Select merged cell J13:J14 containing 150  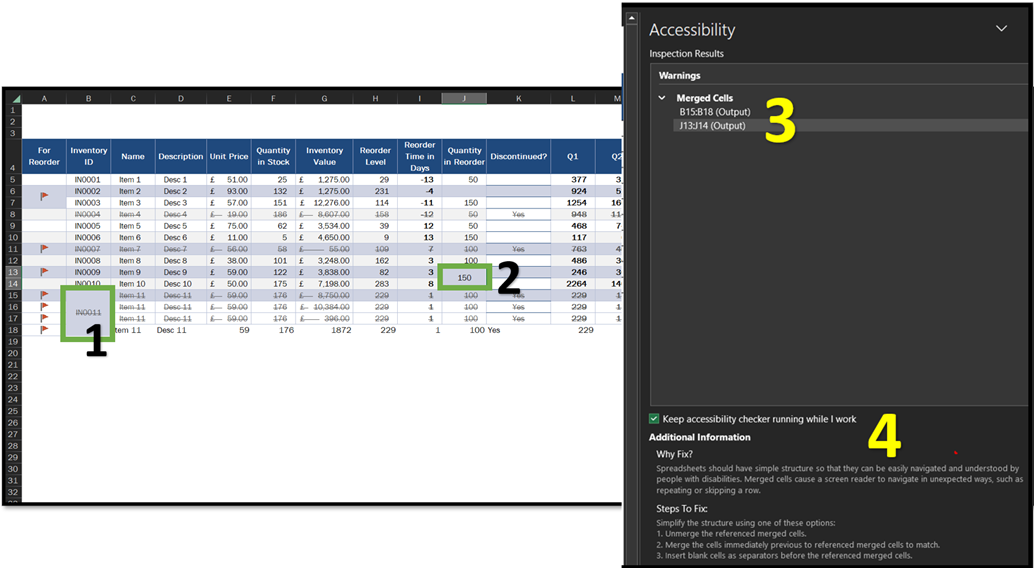[x=464, y=278]
